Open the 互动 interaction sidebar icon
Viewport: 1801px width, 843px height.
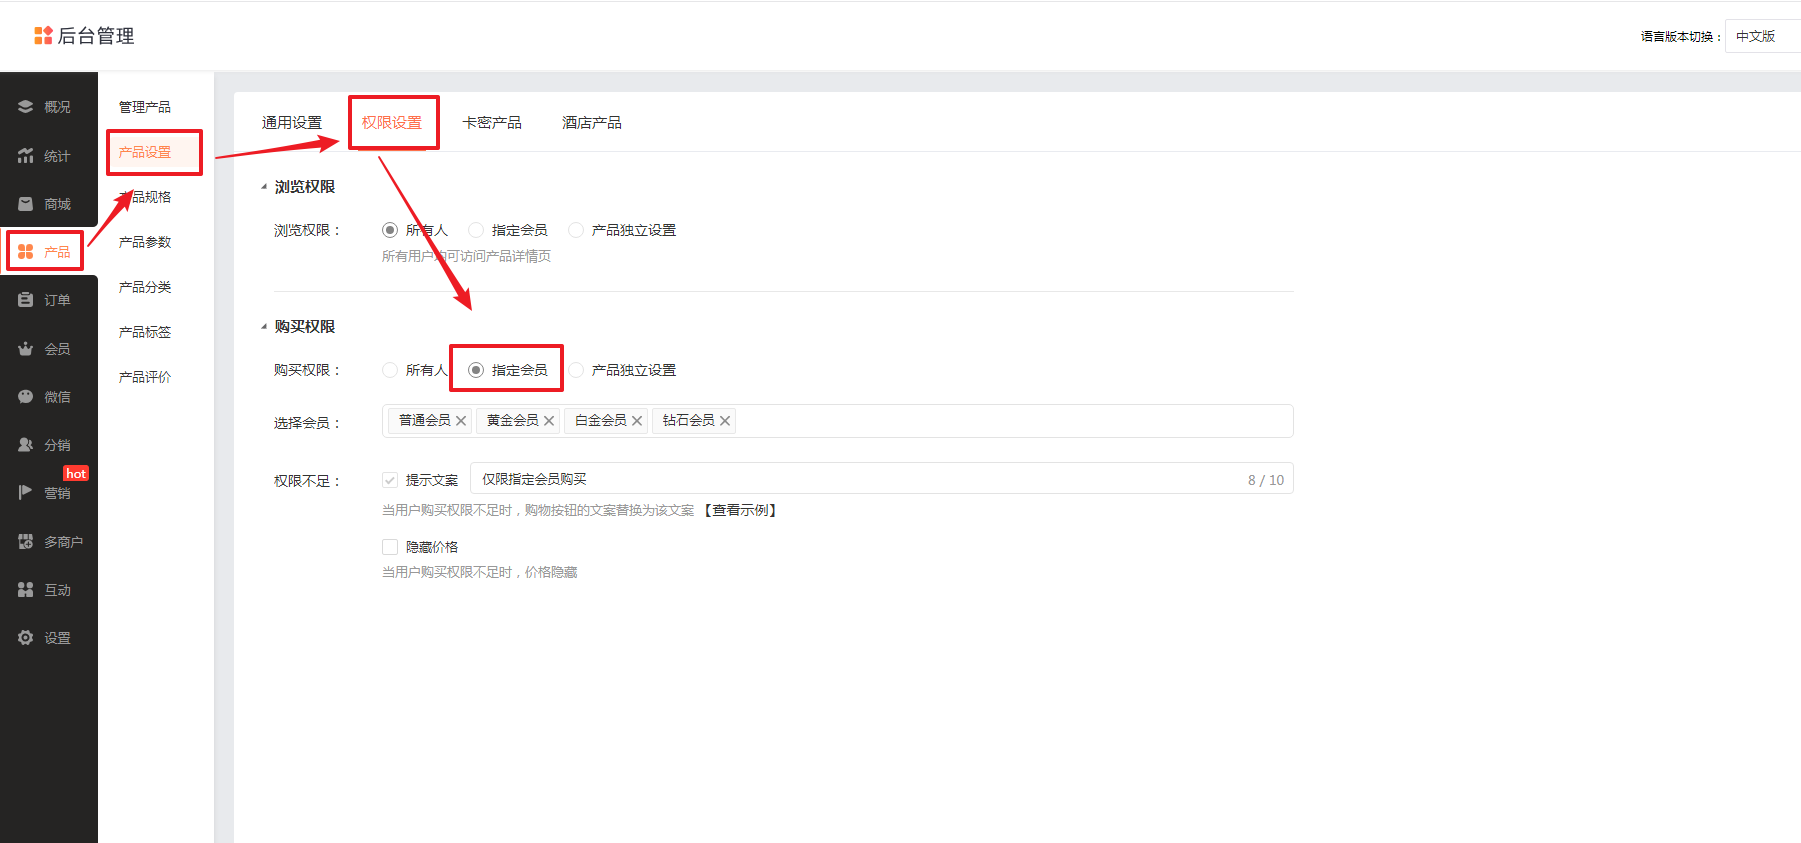coord(26,590)
